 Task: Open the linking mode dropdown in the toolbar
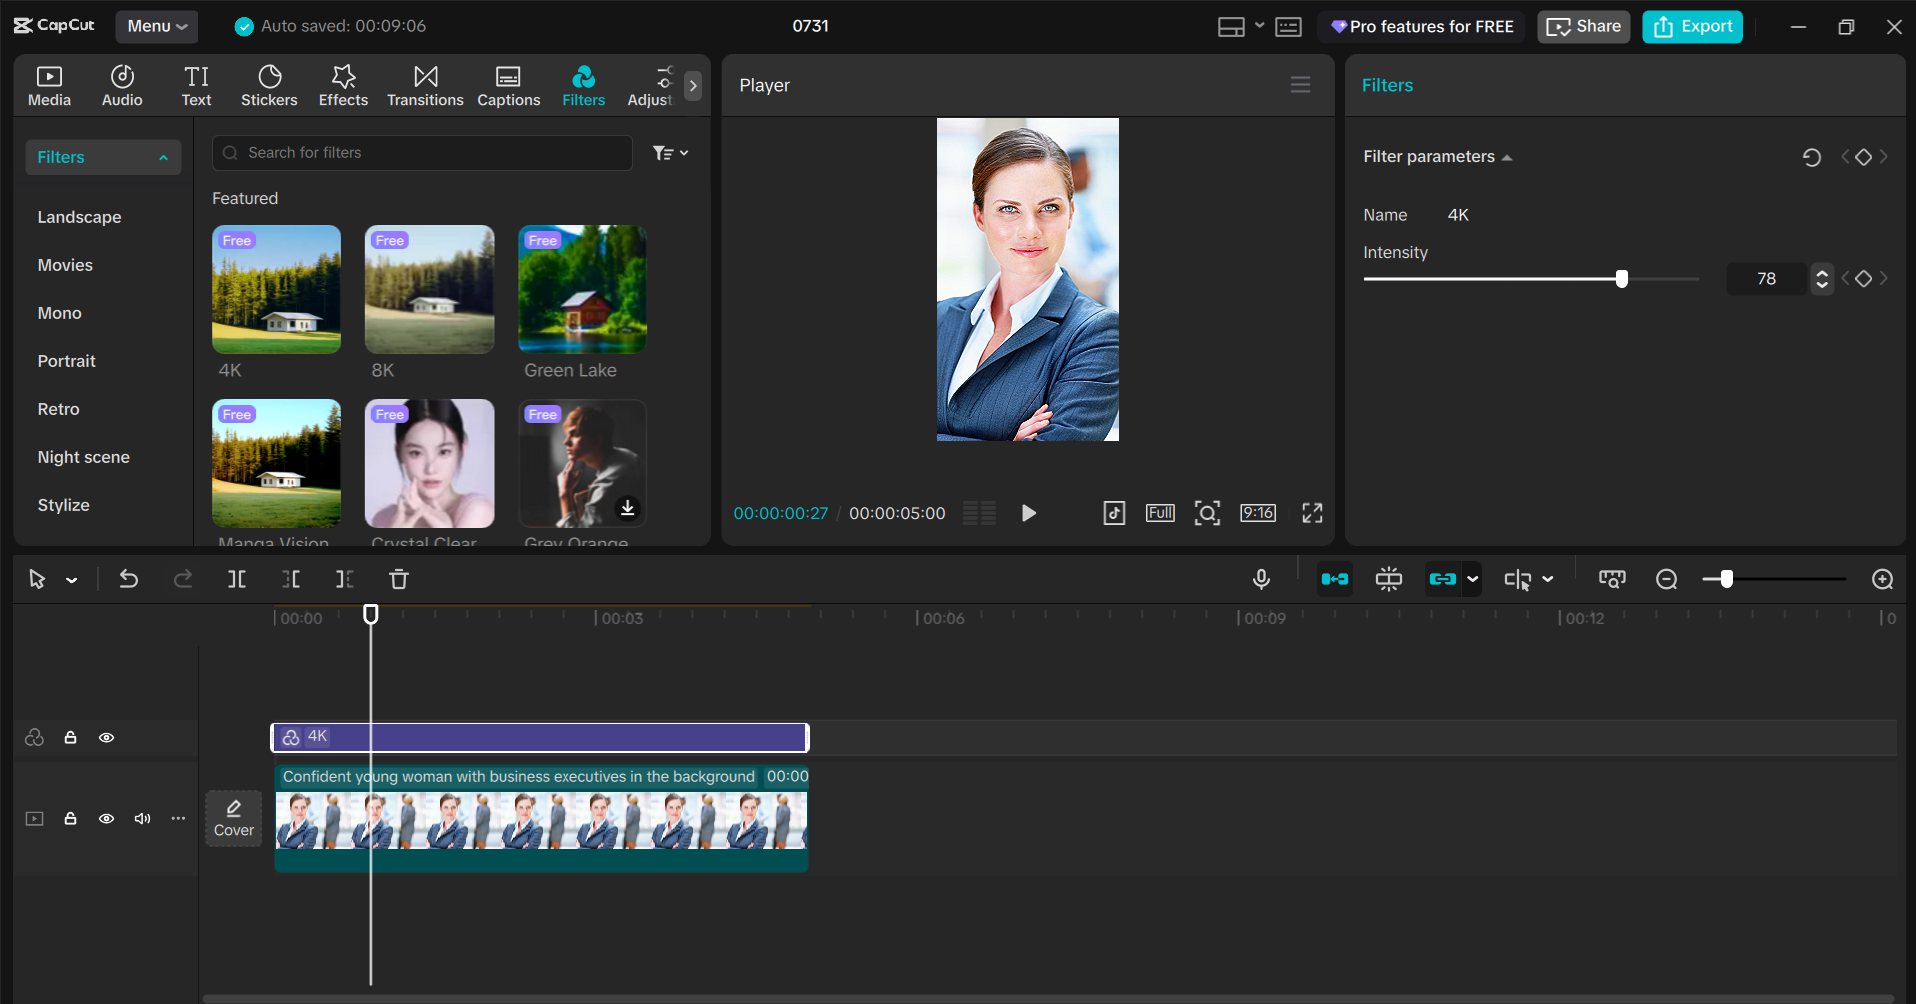(1471, 579)
